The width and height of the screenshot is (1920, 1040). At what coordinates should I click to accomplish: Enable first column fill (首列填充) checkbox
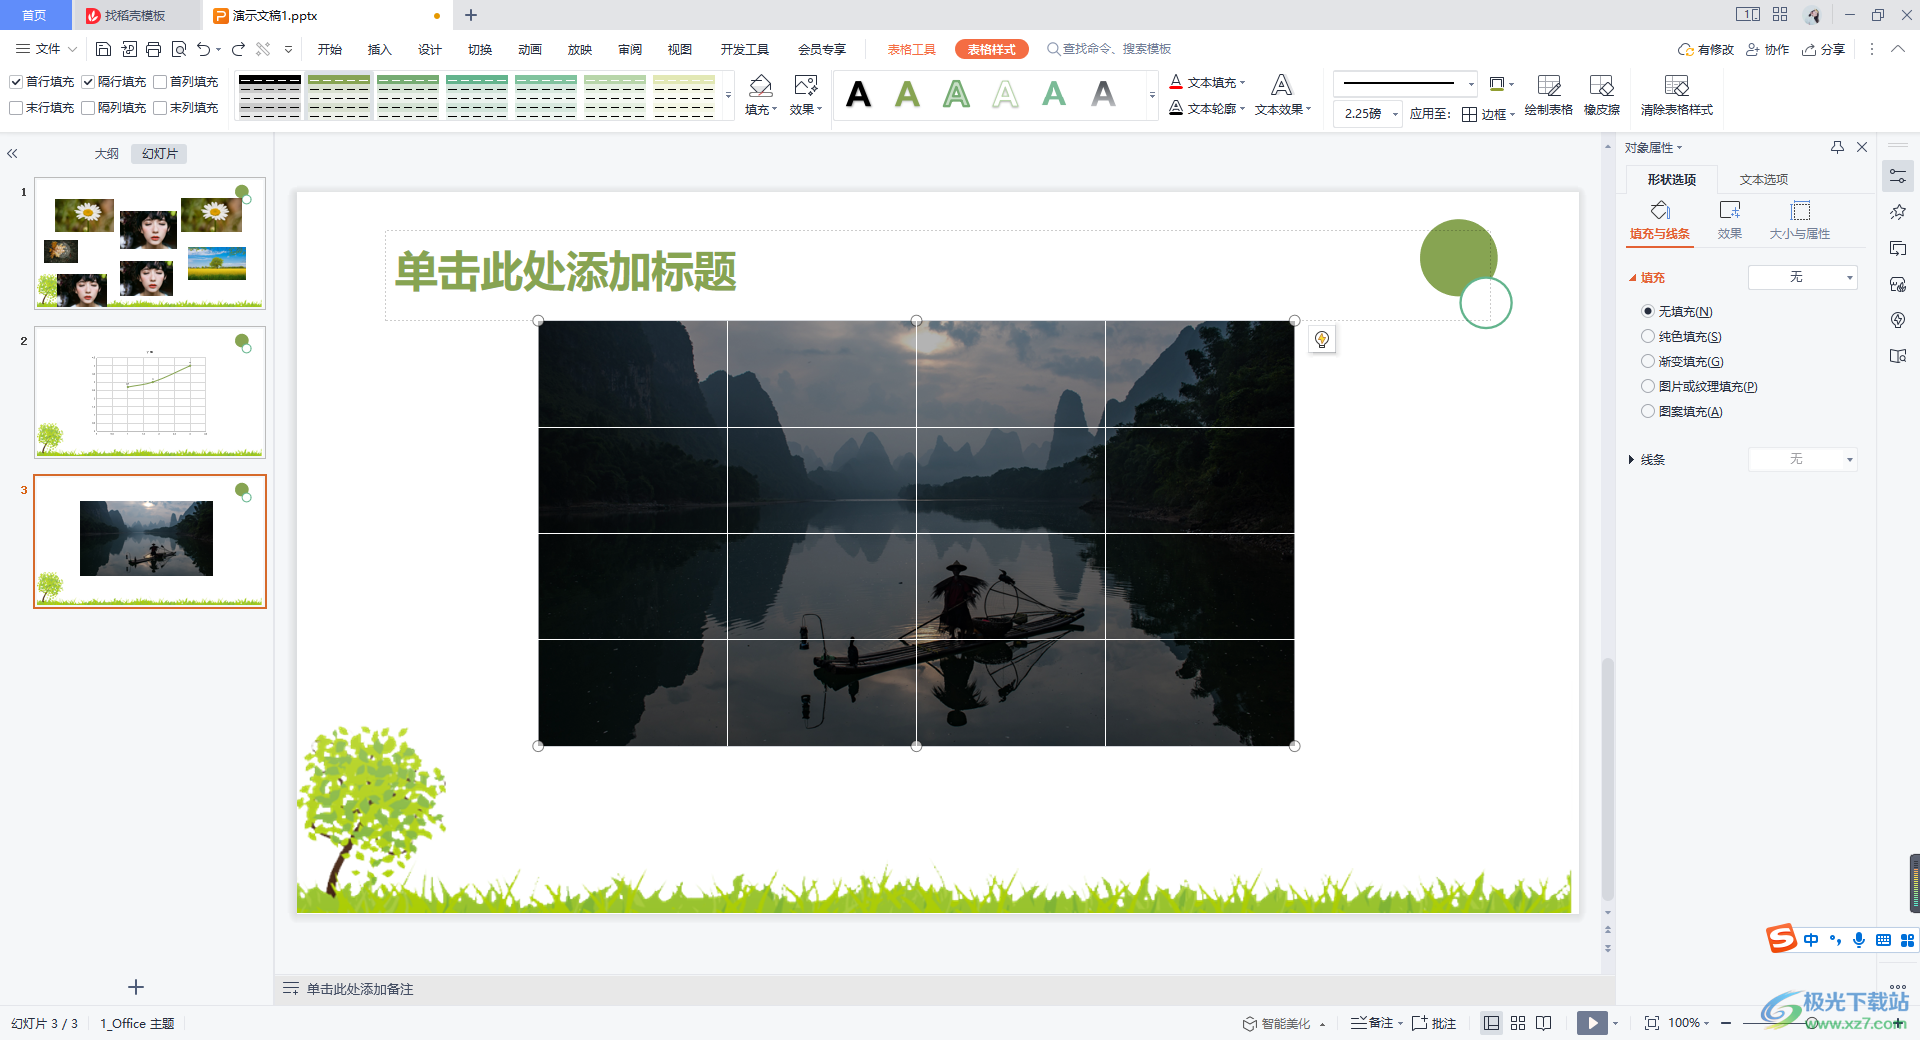pyautogui.click(x=160, y=82)
